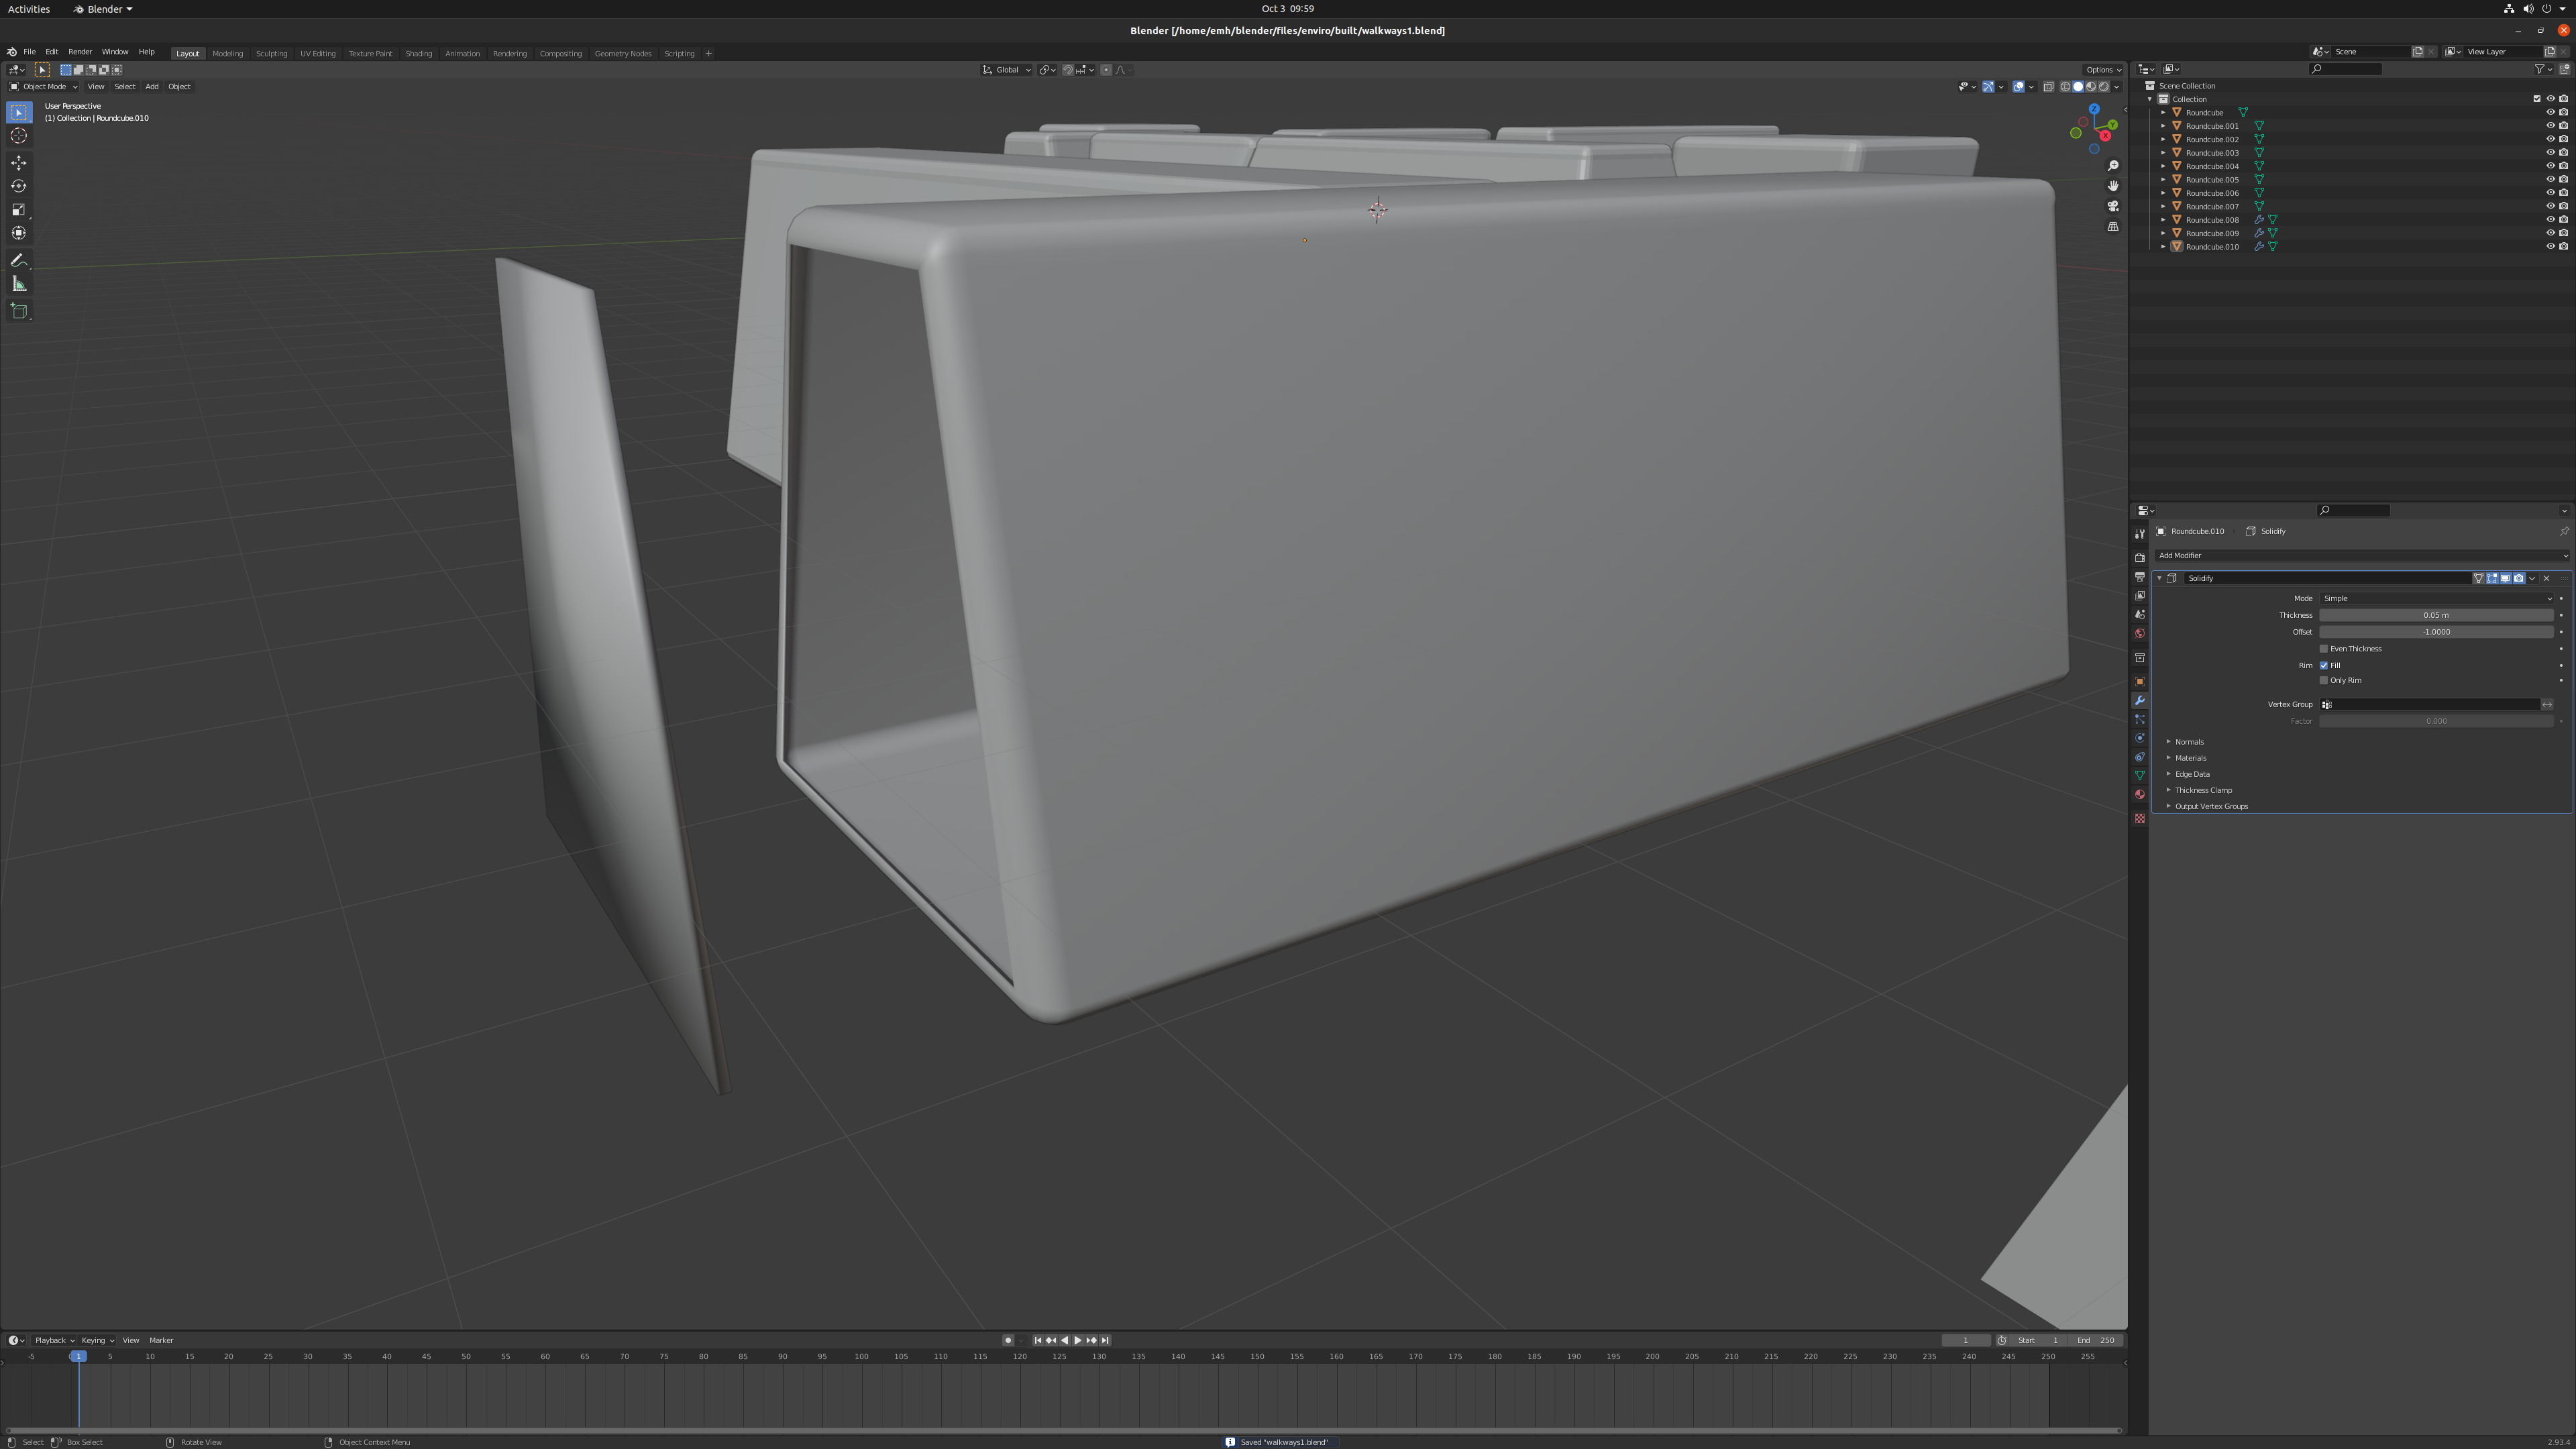This screenshot has height=1449, width=2576.
Task: Open the Render properties tab
Action: (2140, 558)
